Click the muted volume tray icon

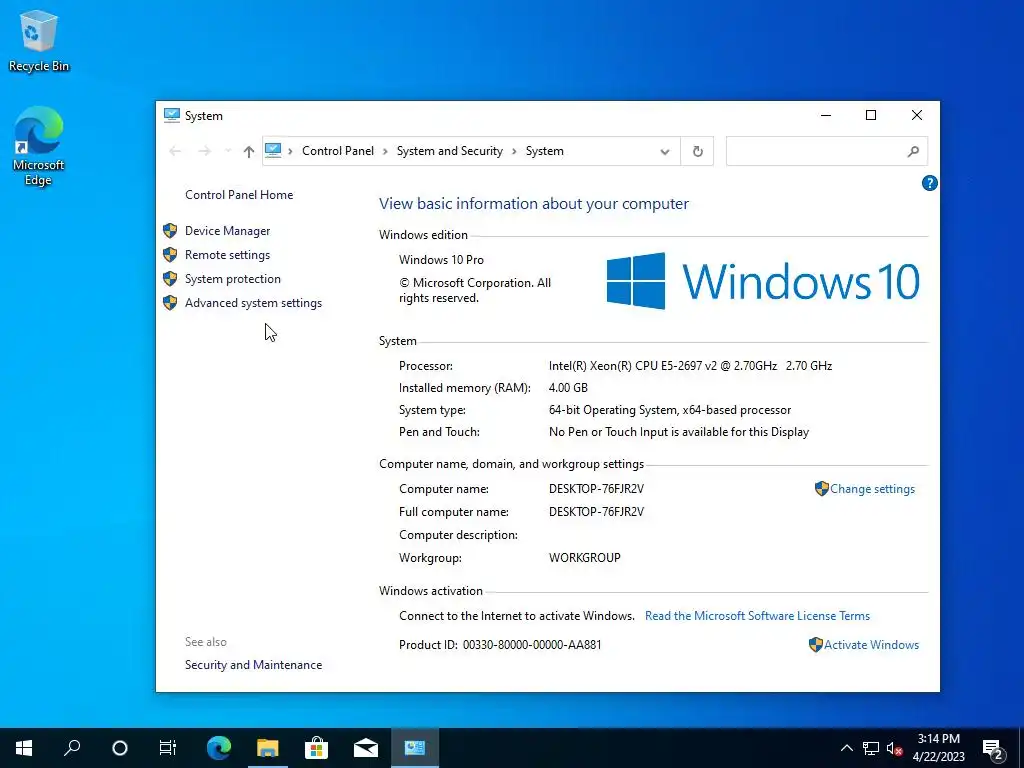(x=895, y=748)
